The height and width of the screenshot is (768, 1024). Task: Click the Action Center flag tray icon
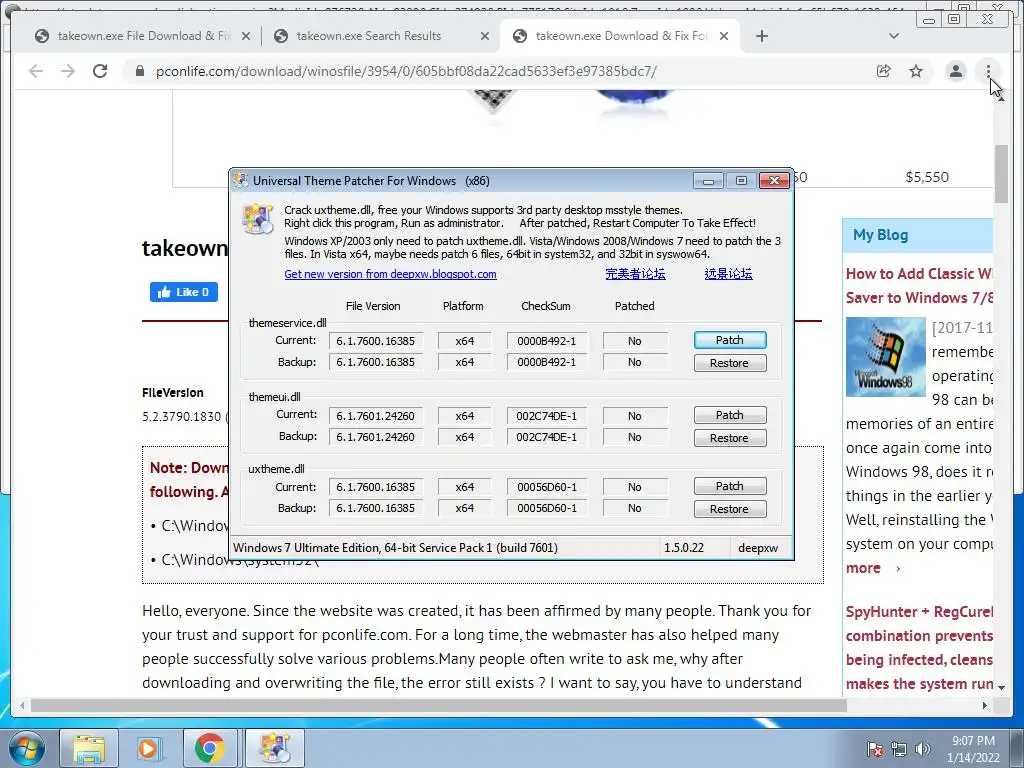click(x=874, y=749)
